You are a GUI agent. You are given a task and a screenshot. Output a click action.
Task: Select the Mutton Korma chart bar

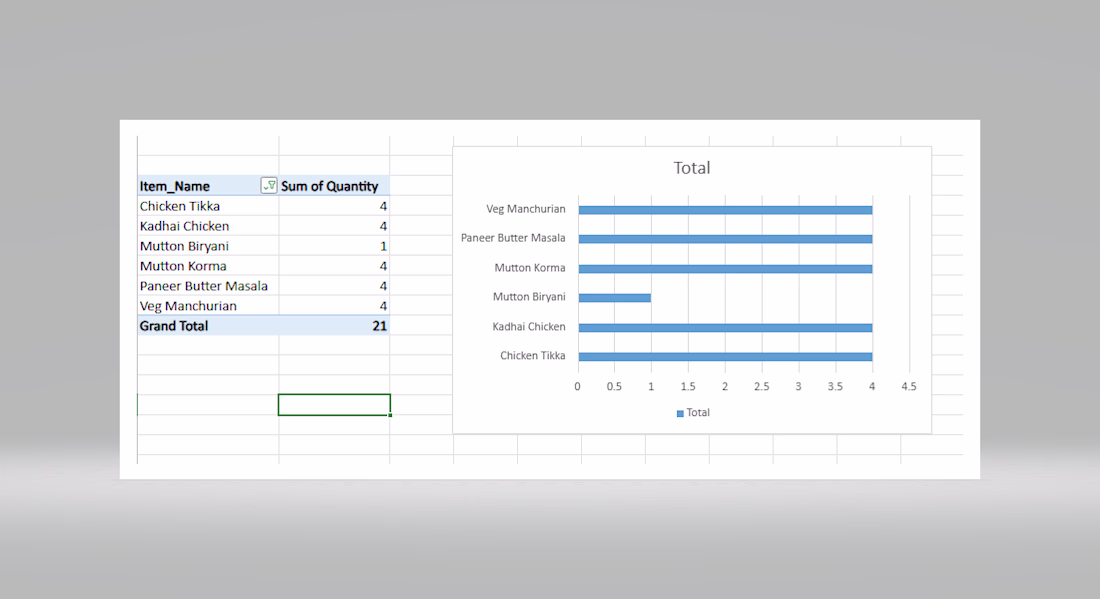[x=725, y=269]
